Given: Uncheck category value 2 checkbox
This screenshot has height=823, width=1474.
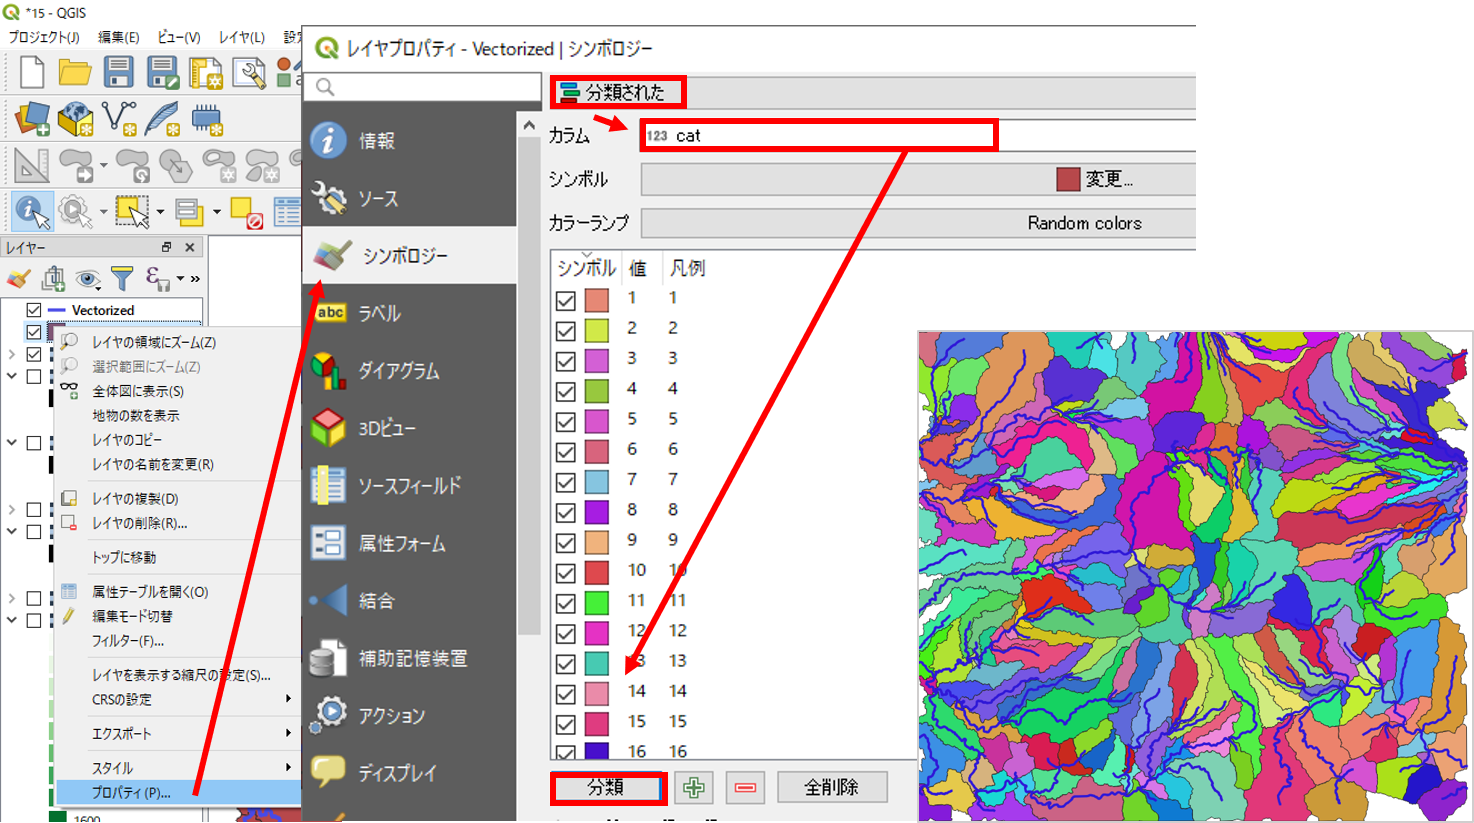Looking at the screenshot, I should pyautogui.click(x=566, y=330).
